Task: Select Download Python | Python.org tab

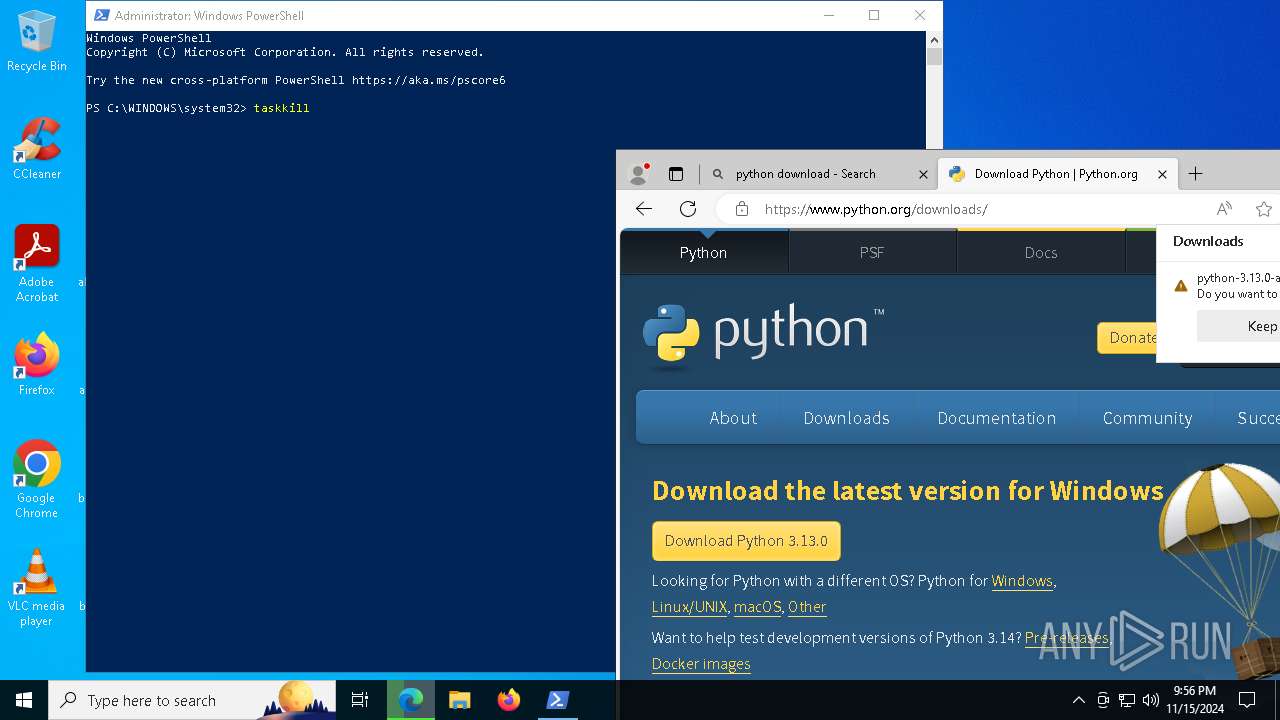Action: 1057,173
